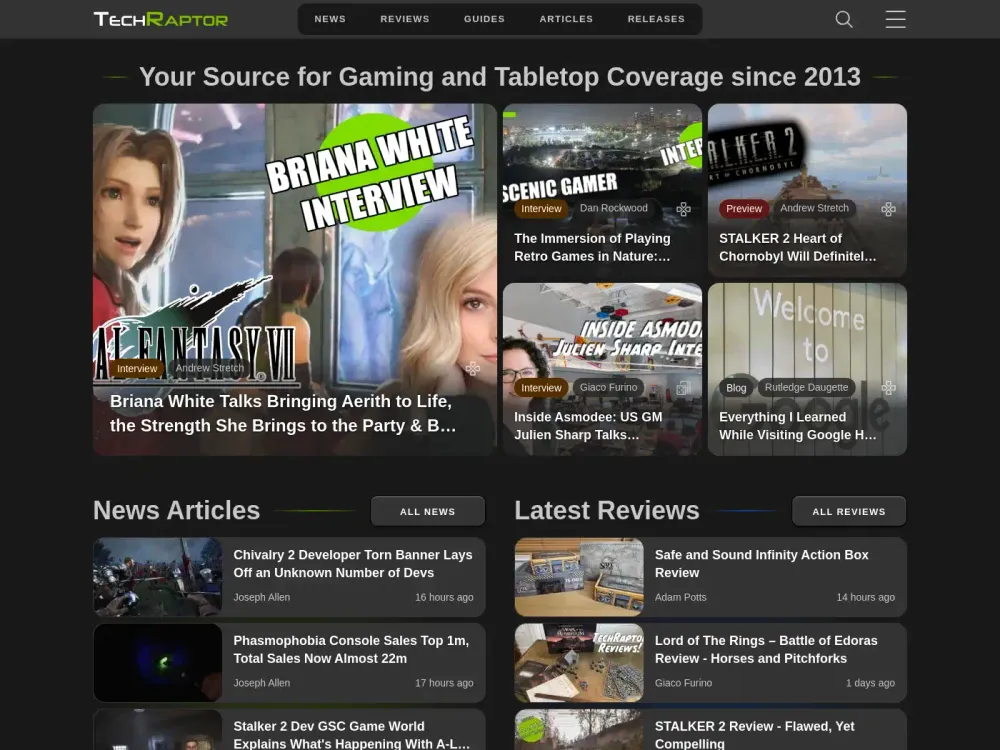Viewport: 1000px width, 750px height.
Task: Select Releases in the navigation bar
Action: pos(656,19)
